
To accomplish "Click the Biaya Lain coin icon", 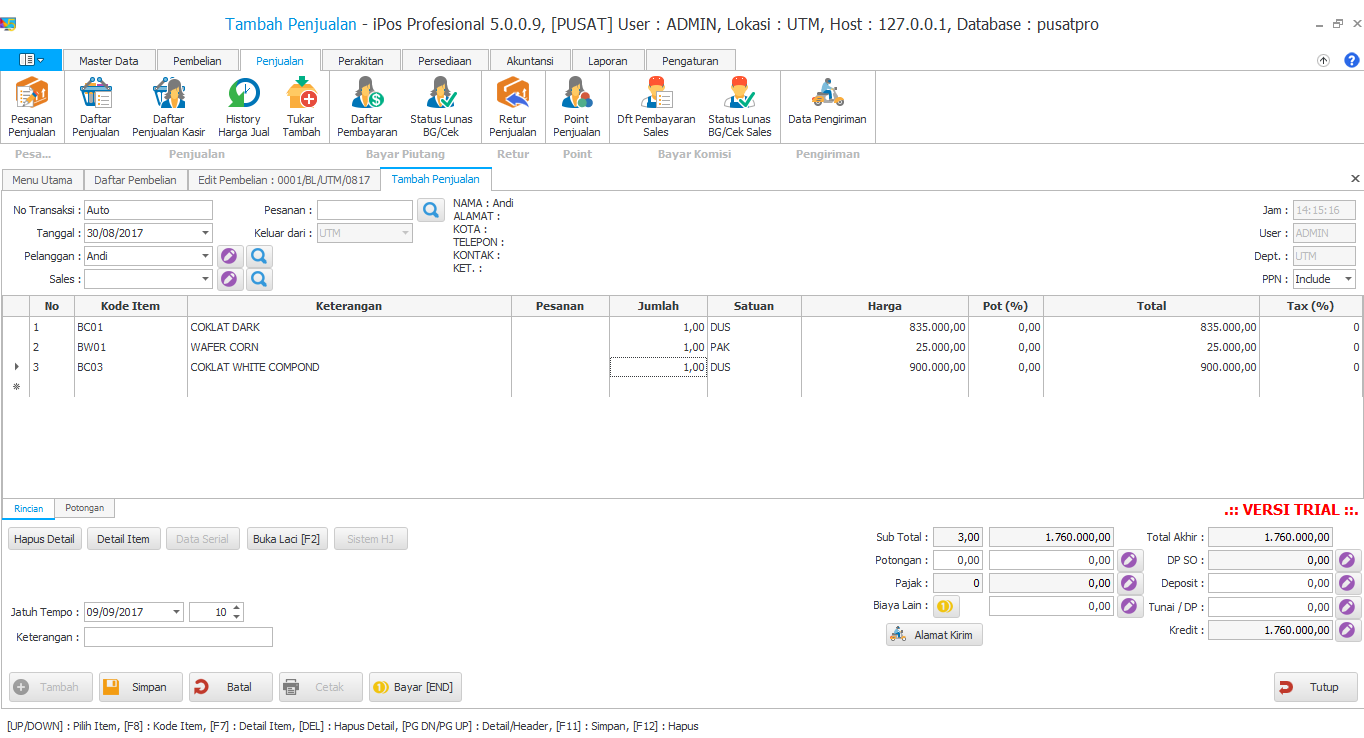I will tap(945, 606).
